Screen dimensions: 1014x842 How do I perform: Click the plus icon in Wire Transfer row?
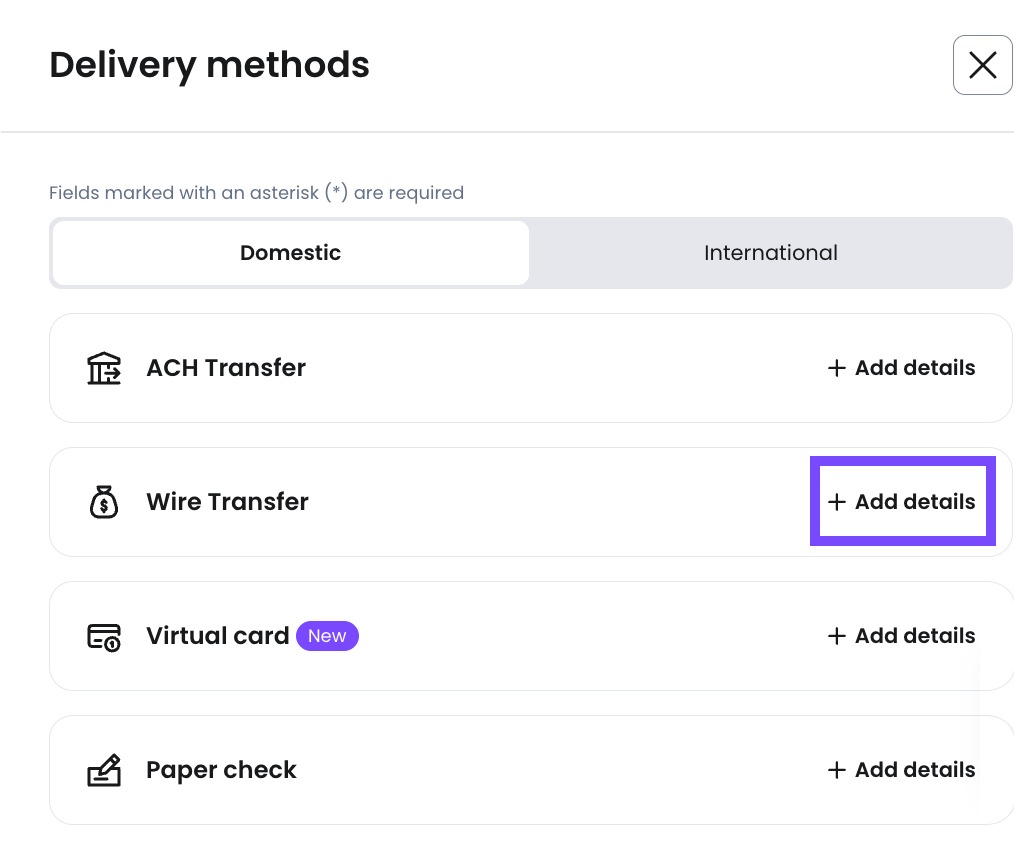pos(836,502)
